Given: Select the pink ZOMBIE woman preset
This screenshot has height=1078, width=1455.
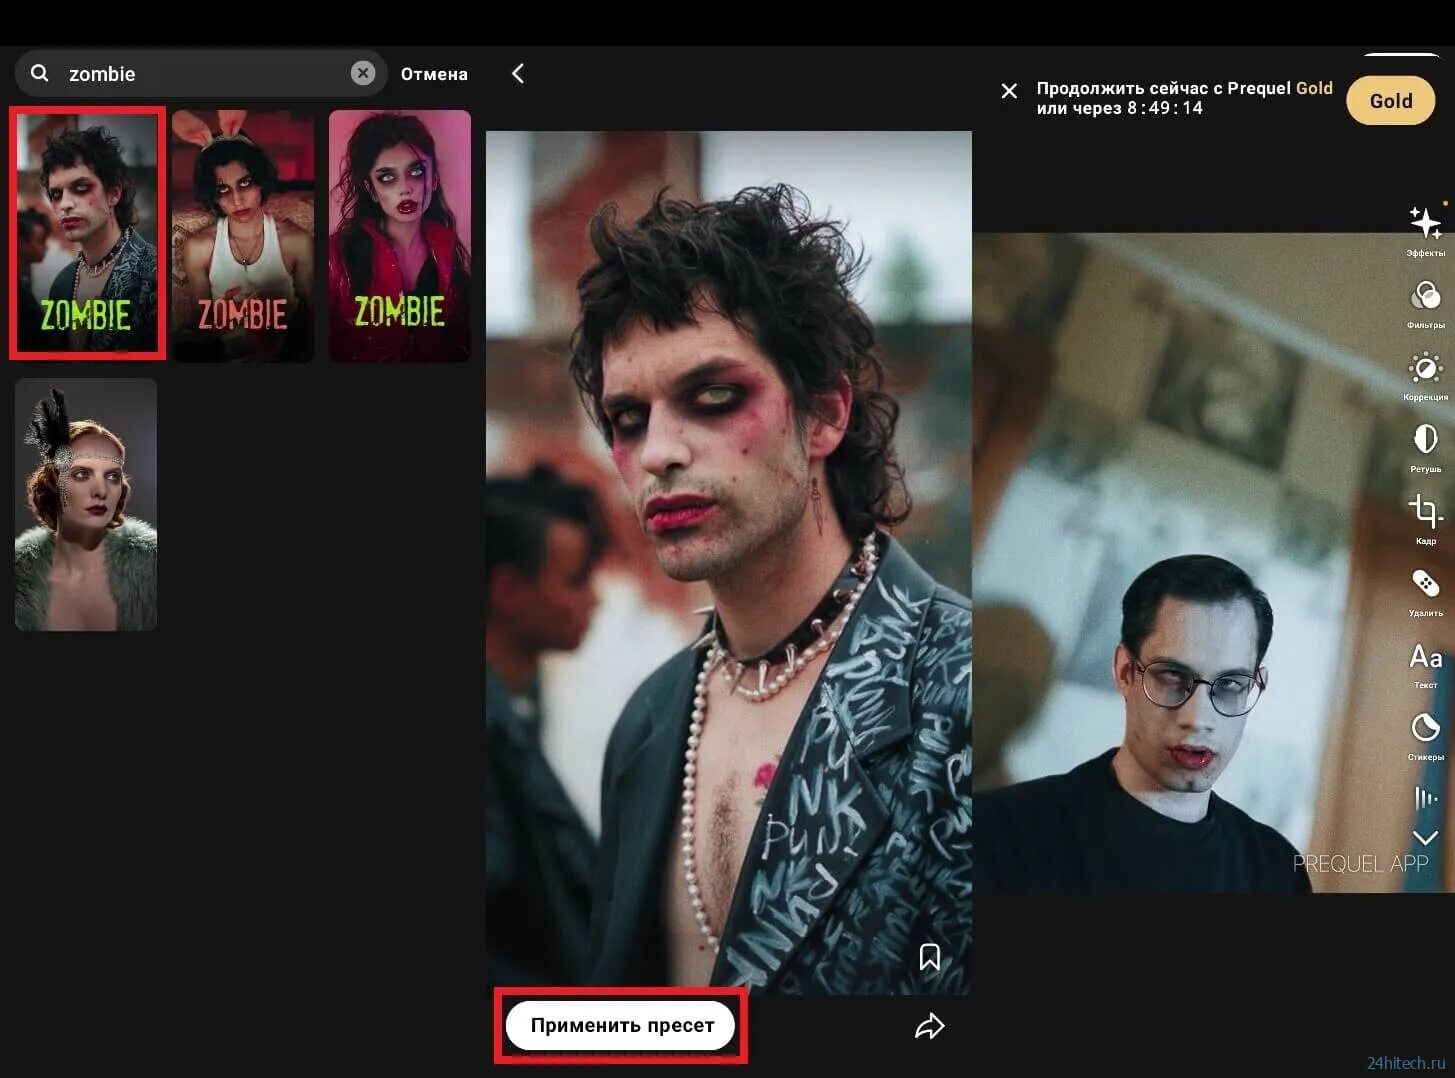Looking at the screenshot, I should pyautogui.click(x=400, y=236).
